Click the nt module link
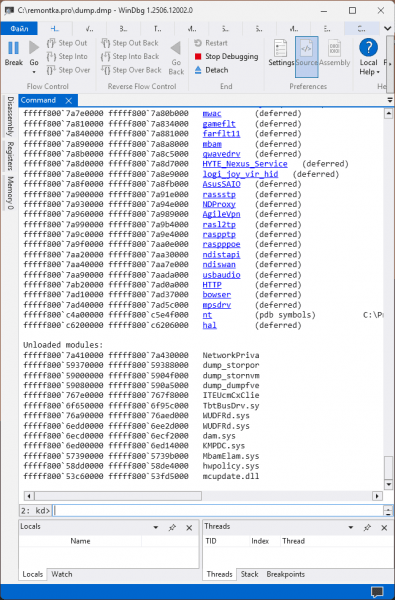The height and width of the screenshot is (600, 395). [207, 315]
